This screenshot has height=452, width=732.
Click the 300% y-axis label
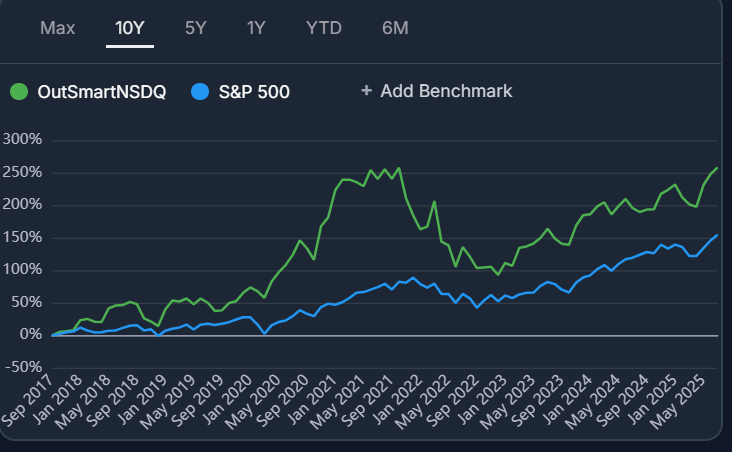[22, 139]
